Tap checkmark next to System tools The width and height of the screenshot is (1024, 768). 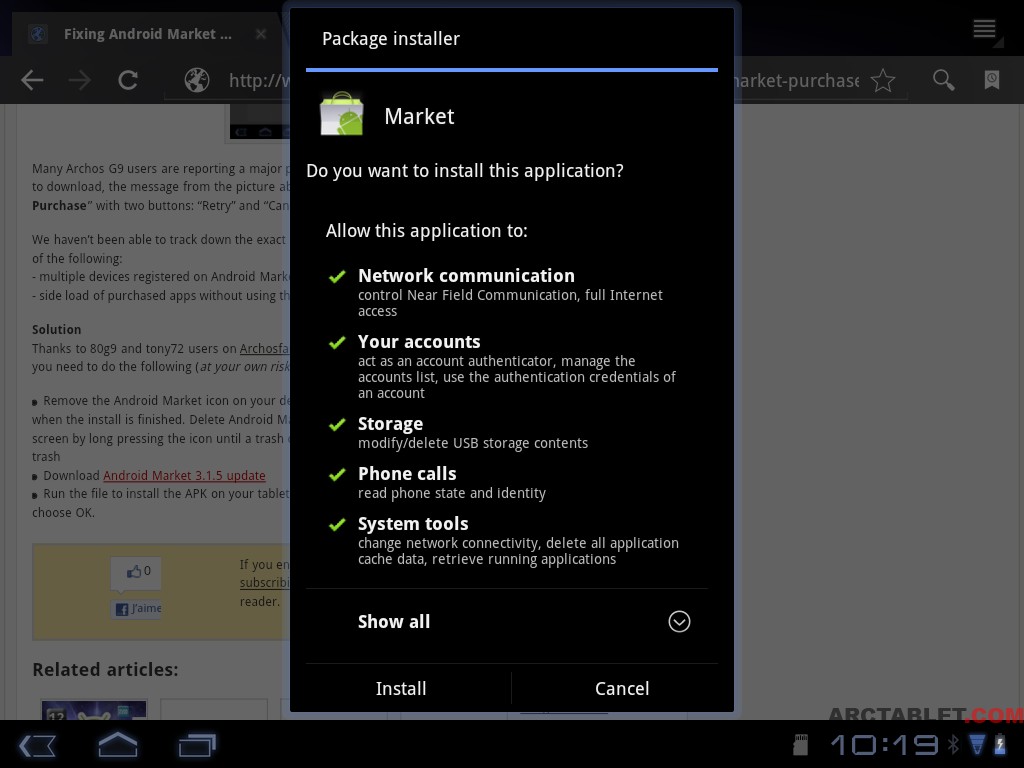[337, 524]
